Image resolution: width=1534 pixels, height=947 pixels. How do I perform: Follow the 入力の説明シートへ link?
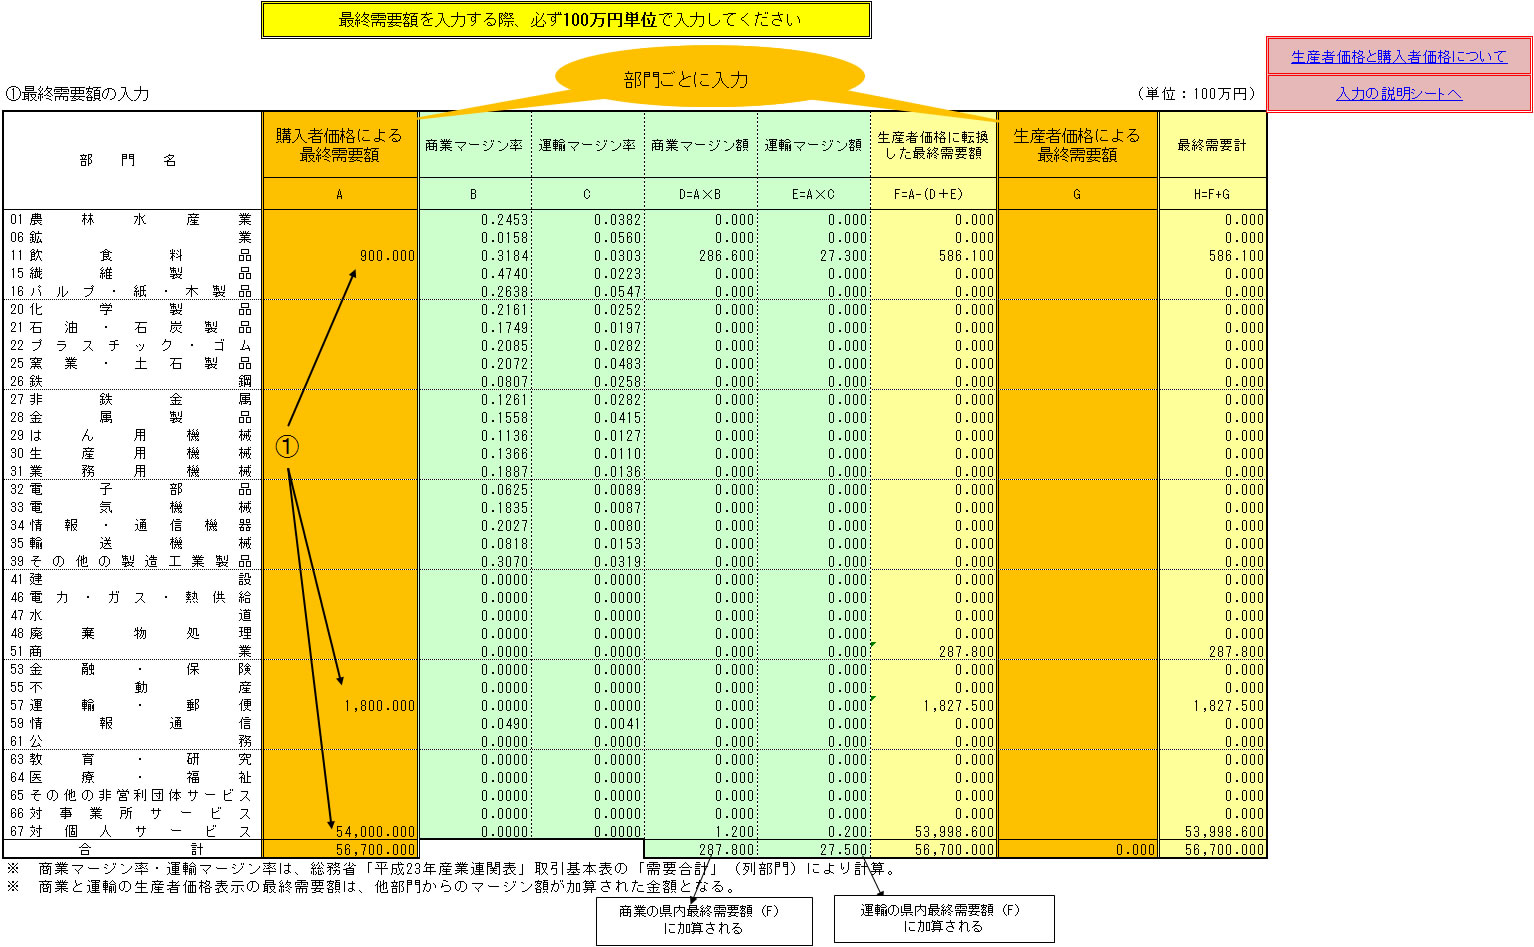click(x=1398, y=94)
